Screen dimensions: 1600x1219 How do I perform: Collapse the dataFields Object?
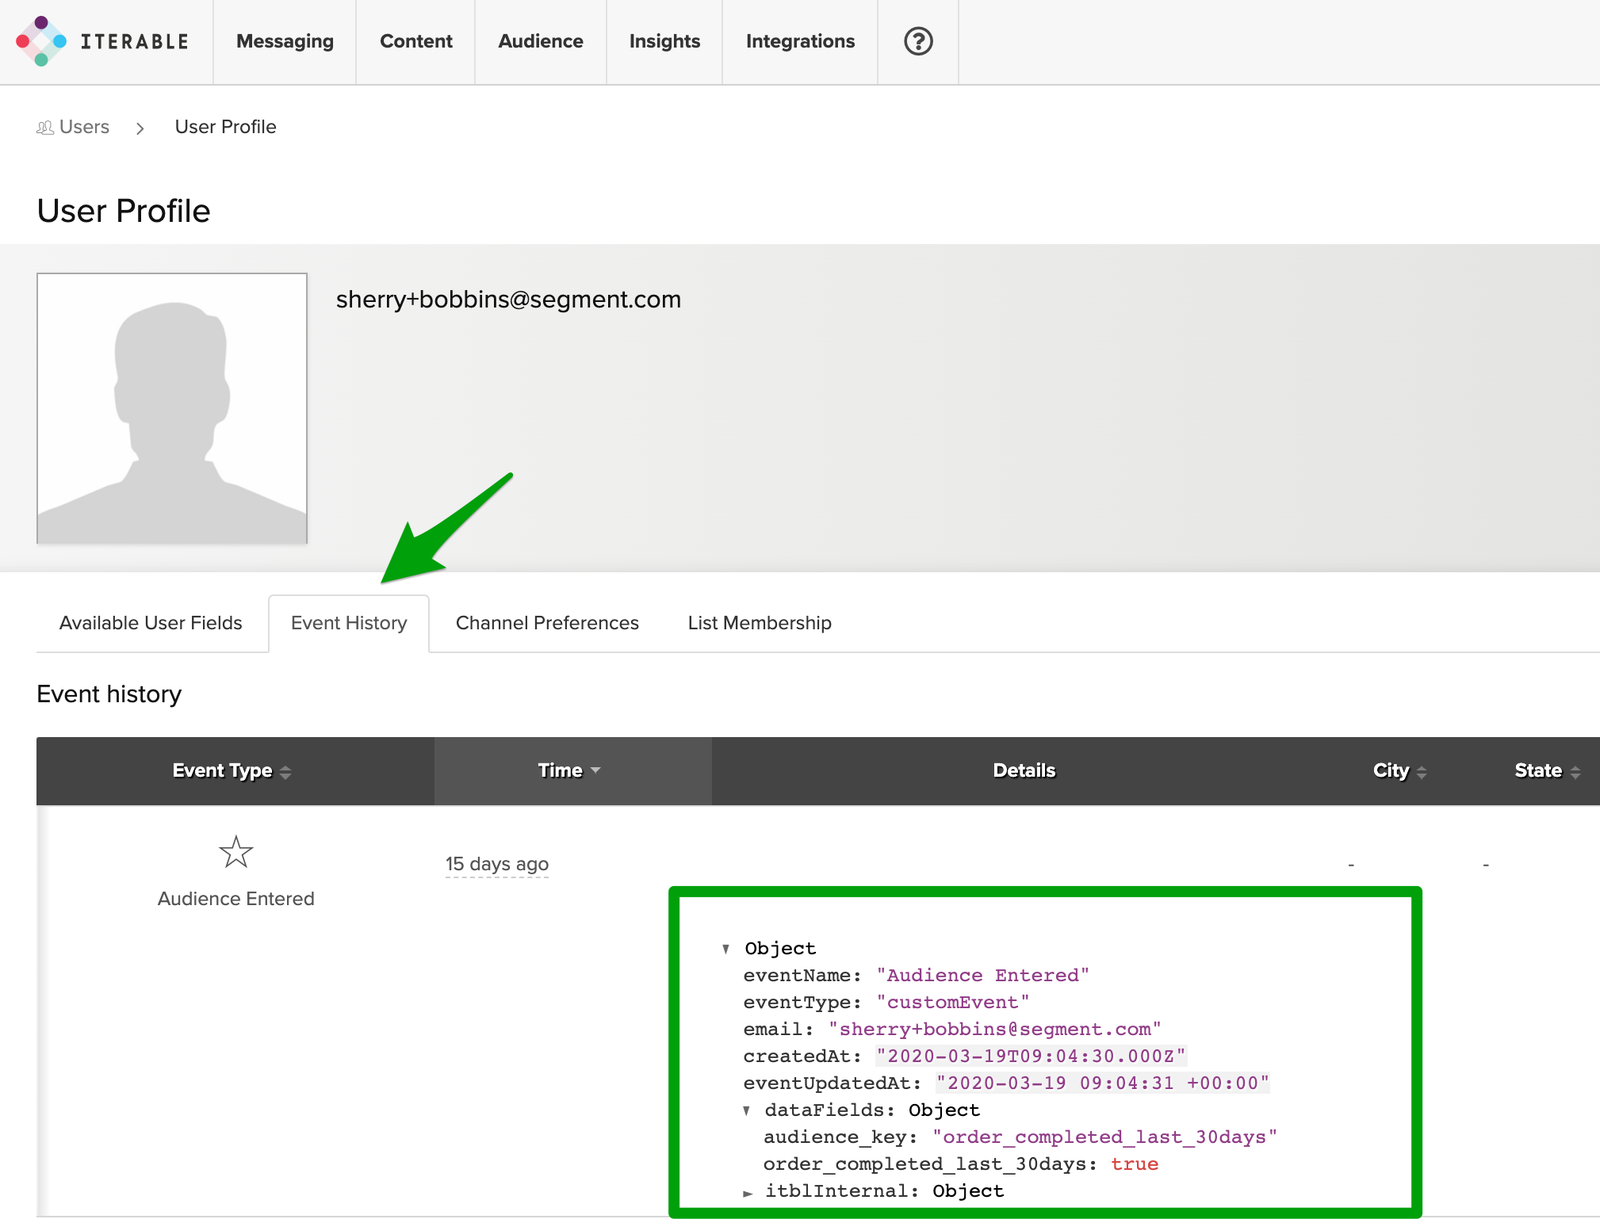tap(748, 1110)
